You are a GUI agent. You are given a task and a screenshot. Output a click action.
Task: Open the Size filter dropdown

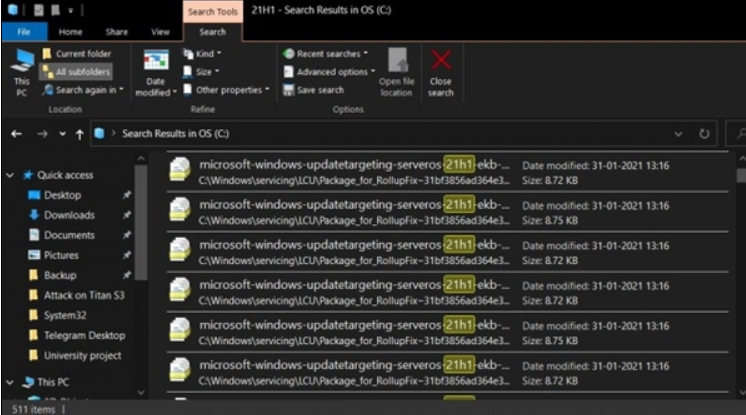click(x=201, y=72)
